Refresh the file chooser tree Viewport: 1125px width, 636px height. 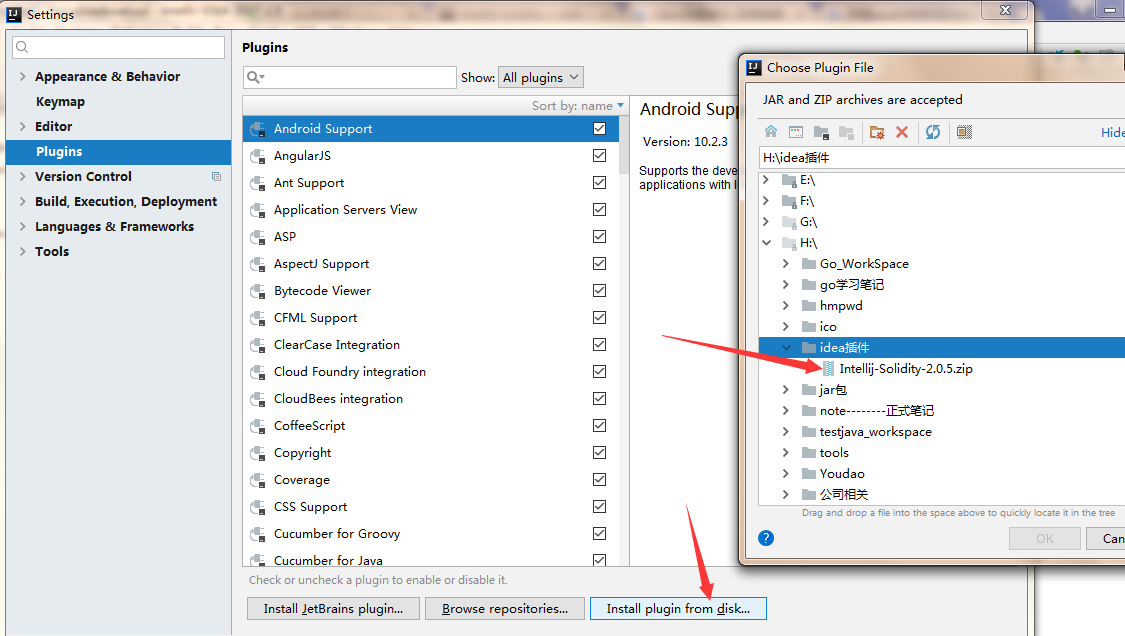(933, 132)
